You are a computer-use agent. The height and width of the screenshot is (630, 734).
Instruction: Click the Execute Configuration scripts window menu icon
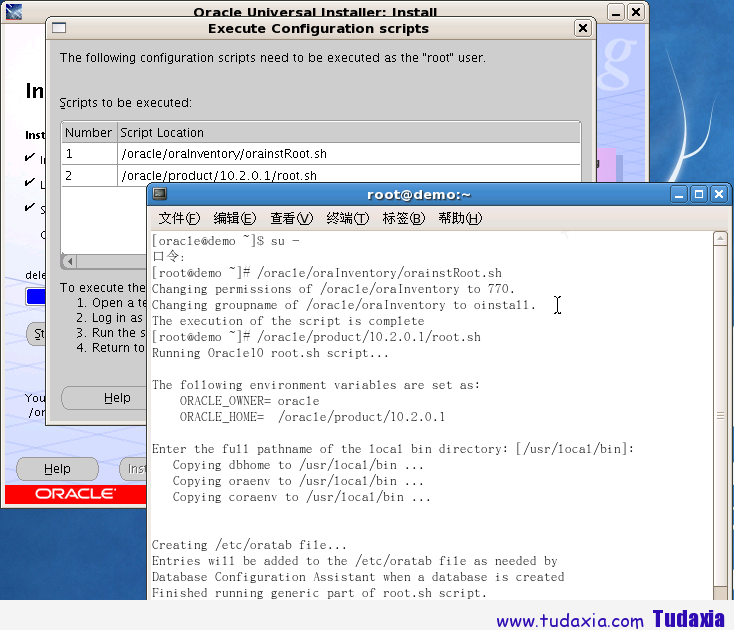59,28
